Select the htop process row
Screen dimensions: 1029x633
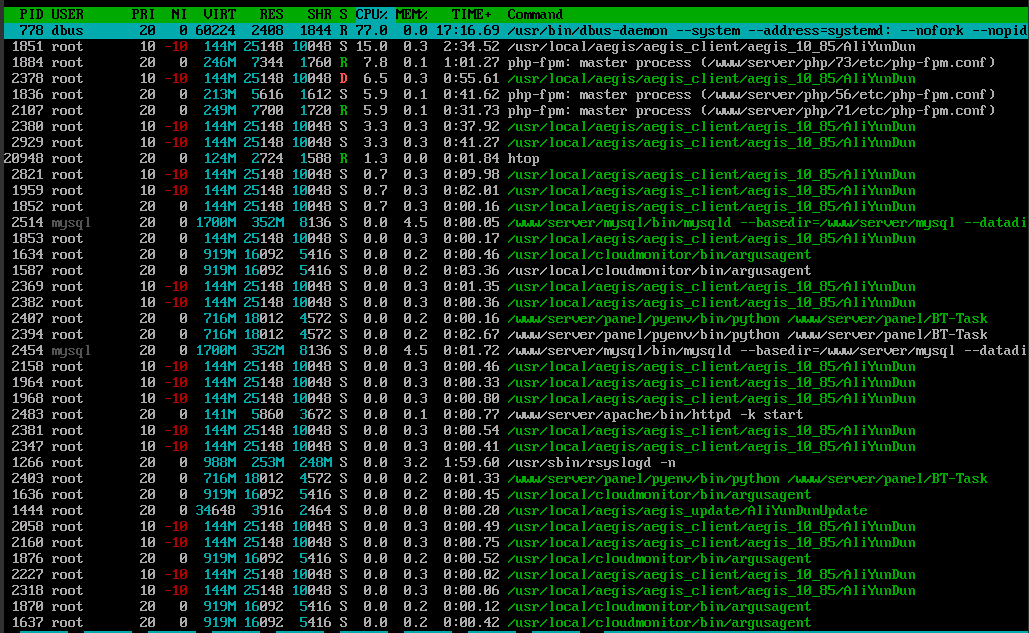[514, 159]
